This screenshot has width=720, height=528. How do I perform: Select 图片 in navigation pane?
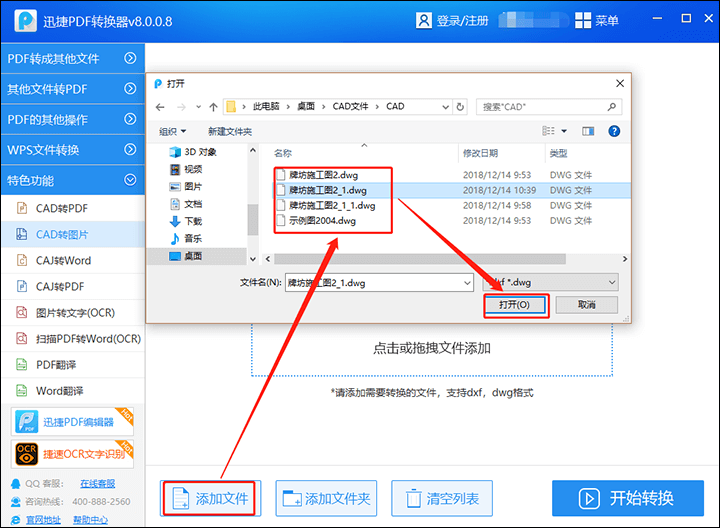(186, 186)
